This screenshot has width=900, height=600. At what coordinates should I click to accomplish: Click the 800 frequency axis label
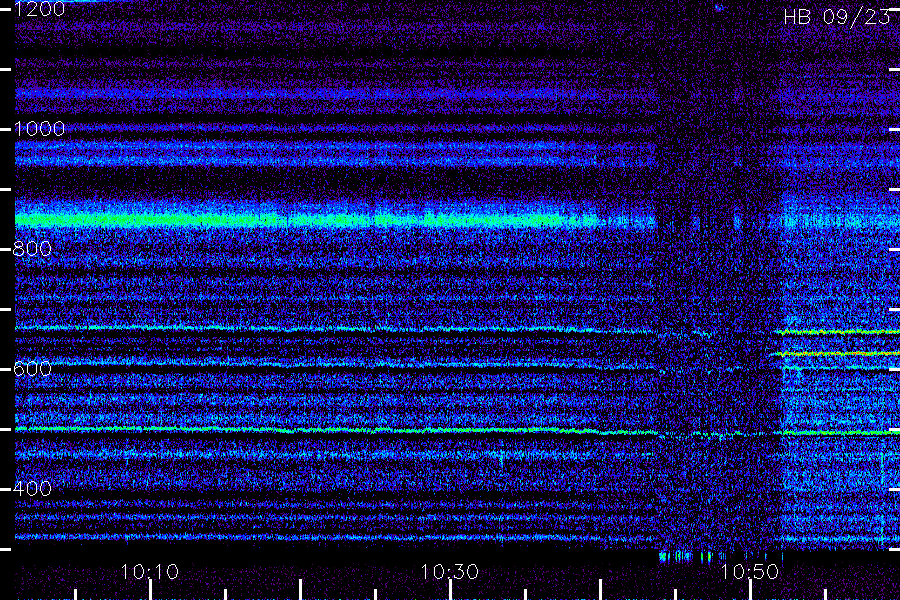(33, 249)
